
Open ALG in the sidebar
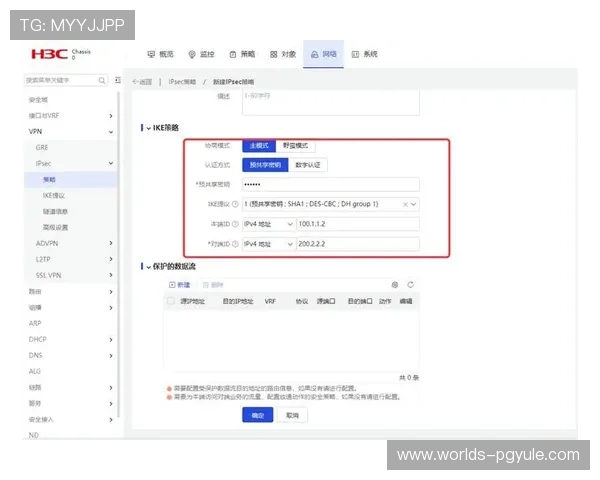pyautogui.click(x=34, y=371)
